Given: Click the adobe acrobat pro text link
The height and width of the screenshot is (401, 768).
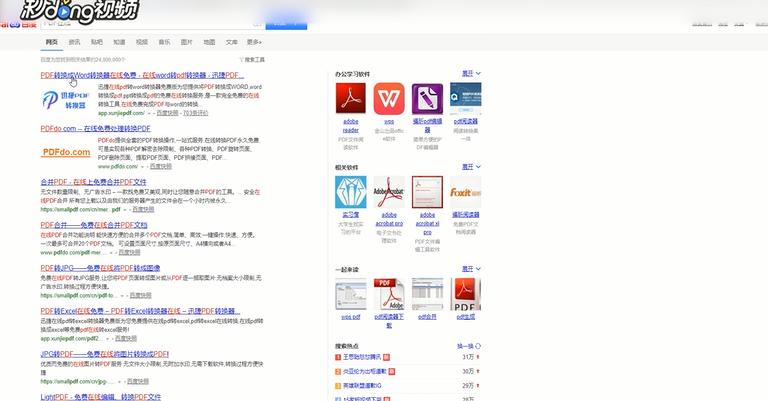Looking at the screenshot, I should 389,219.
